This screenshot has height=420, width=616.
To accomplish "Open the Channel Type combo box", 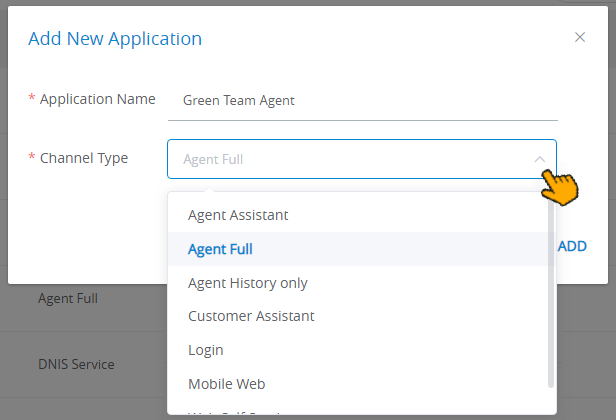I will click(362, 159).
